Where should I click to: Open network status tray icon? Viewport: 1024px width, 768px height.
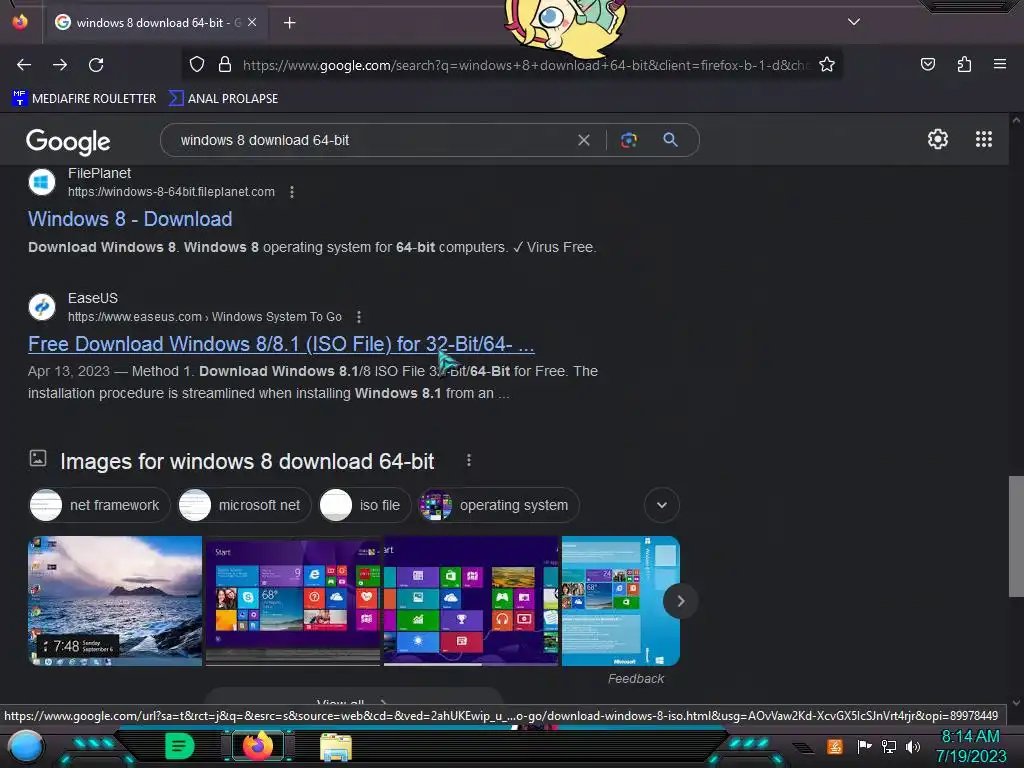click(888, 746)
